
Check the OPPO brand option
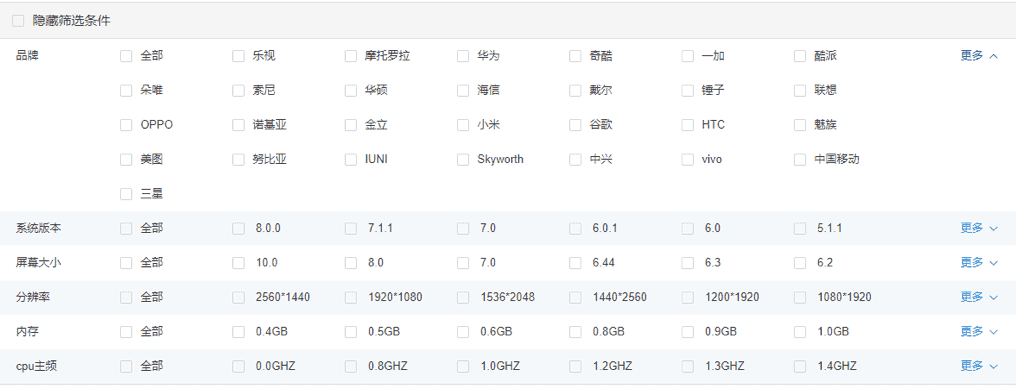coord(126,124)
